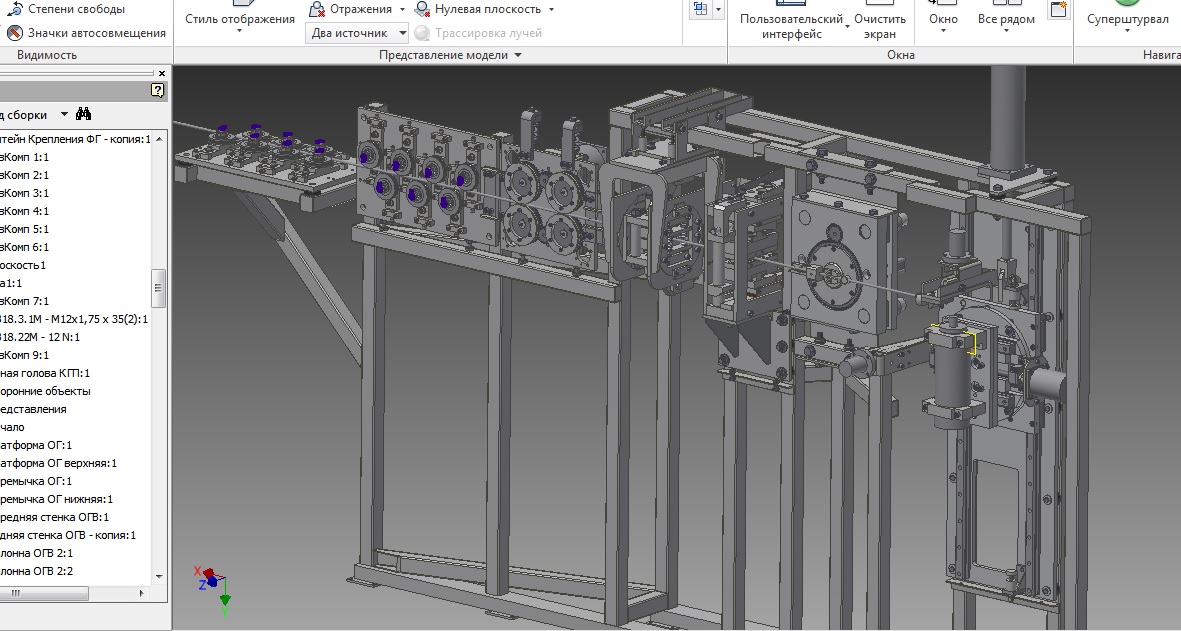Image resolution: width=1181 pixels, height=631 pixels.
Task: Open the browser panel help icon
Action: coord(158,91)
